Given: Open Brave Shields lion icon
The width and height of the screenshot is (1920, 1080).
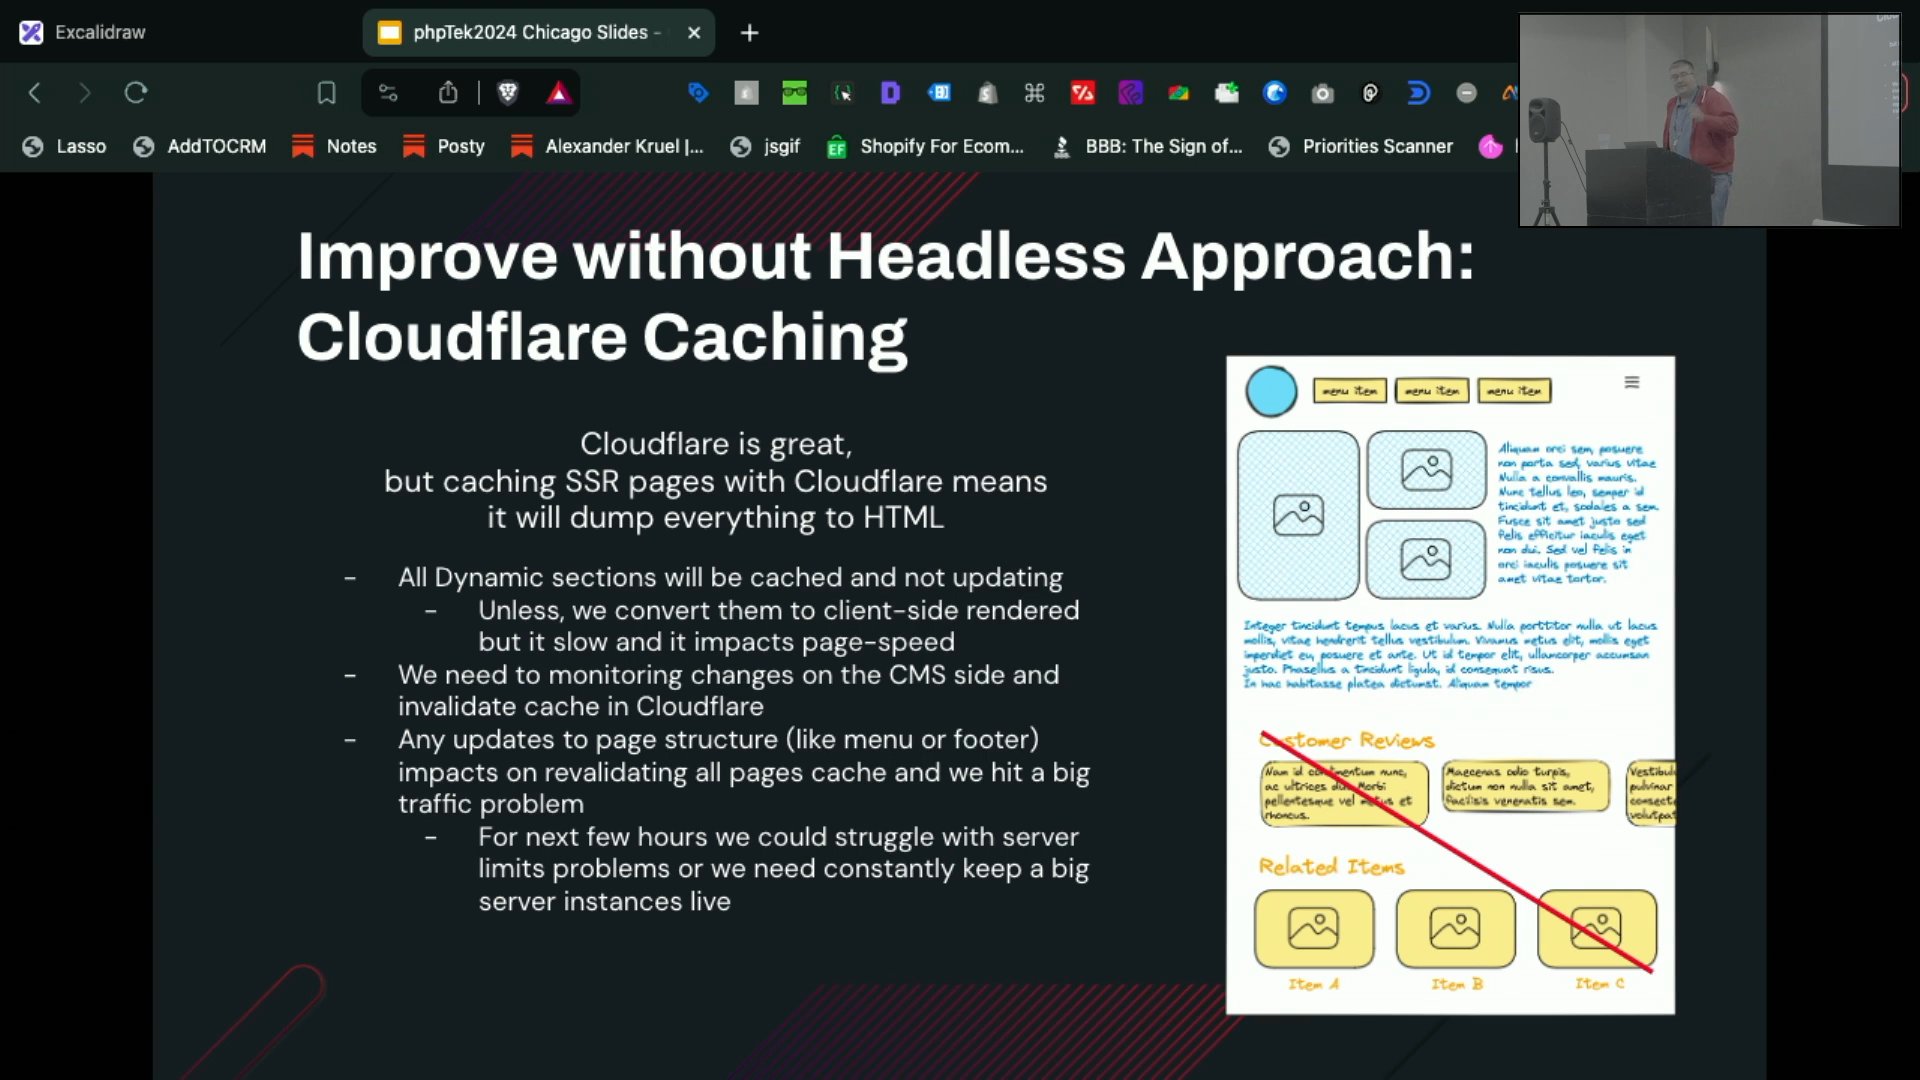Looking at the screenshot, I should [x=508, y=93].
